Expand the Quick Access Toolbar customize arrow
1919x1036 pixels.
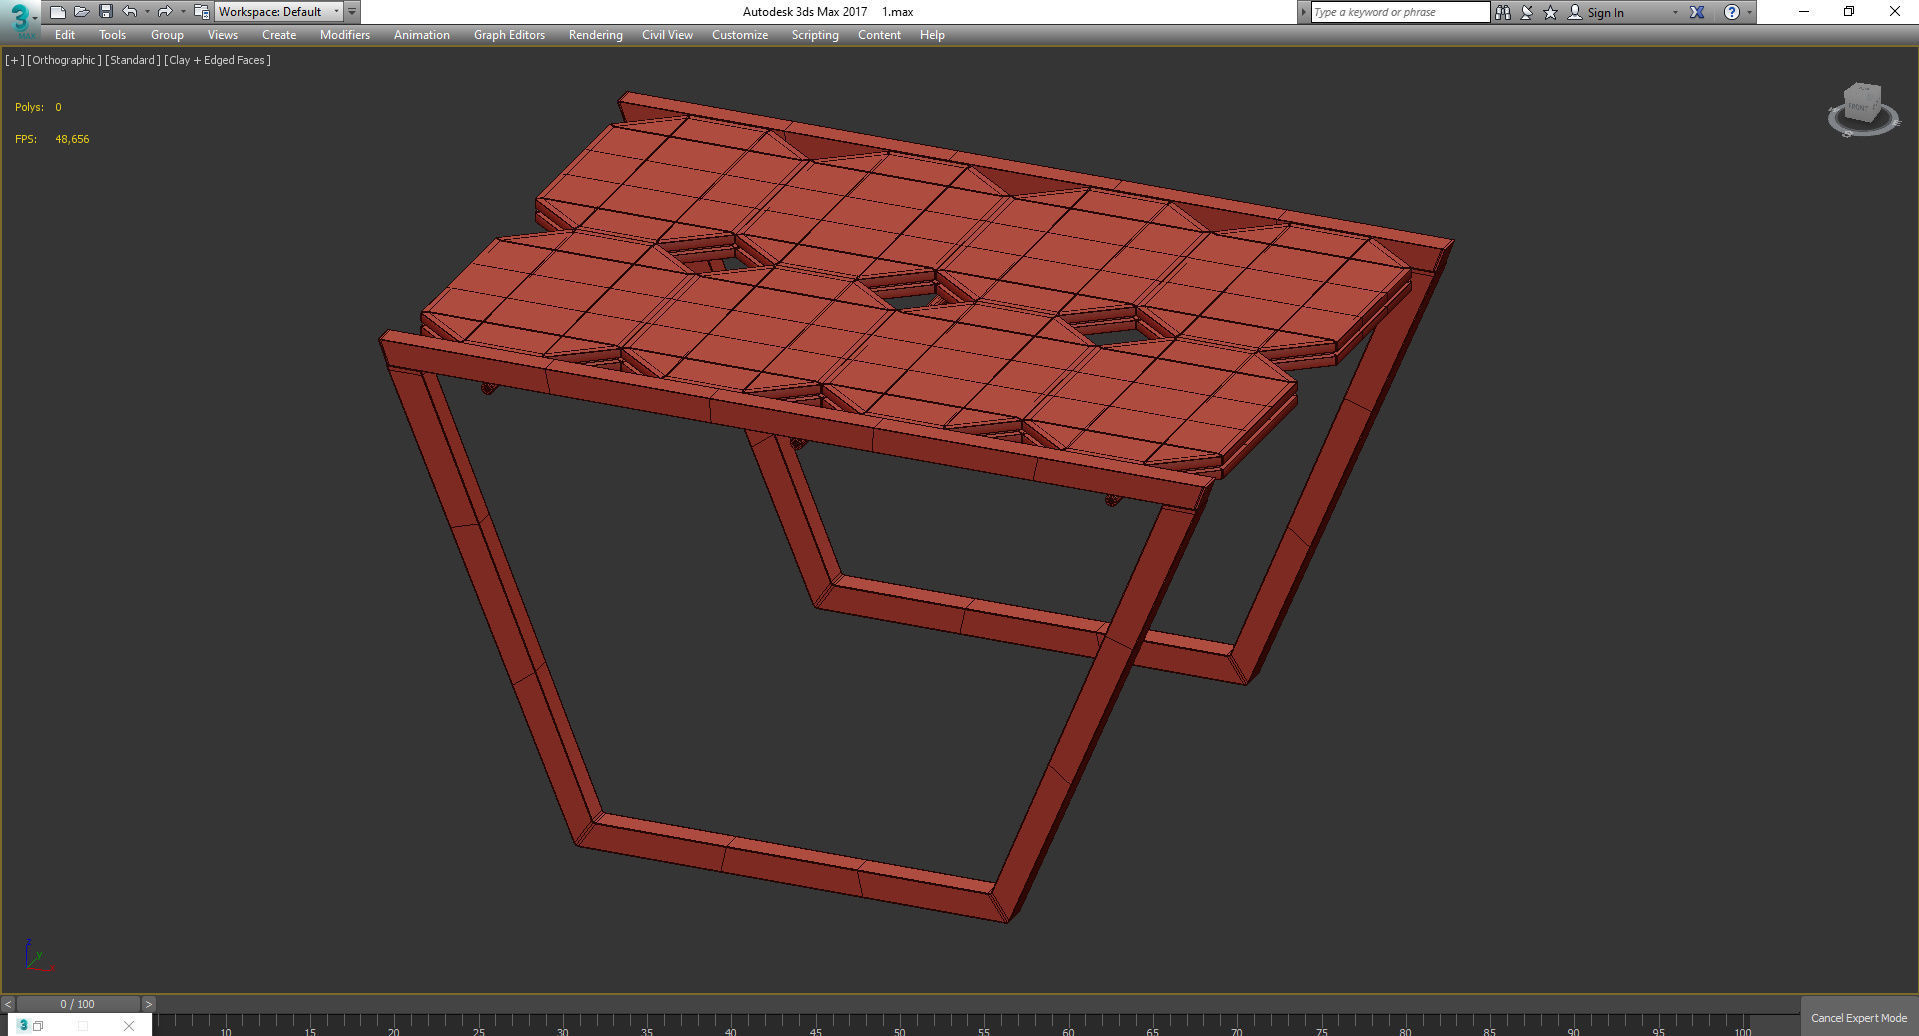352,12
